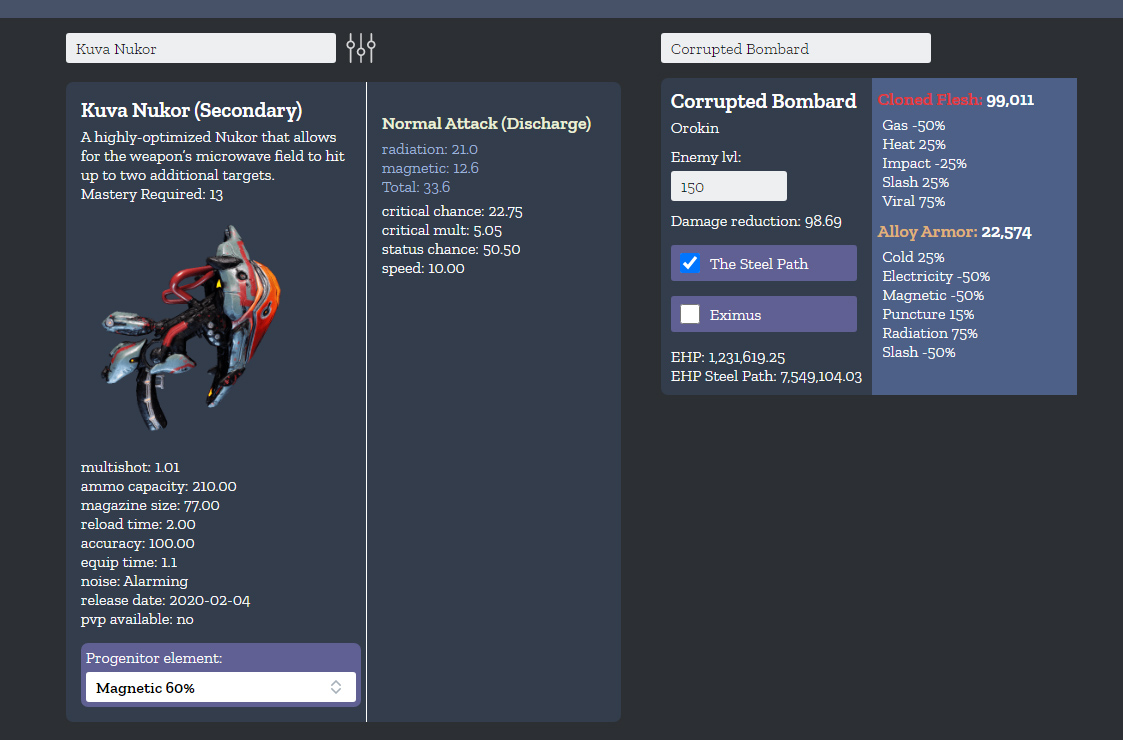Click 'Damage reduction: 98.69' value
1123x740 pixels.
[756, 221]
